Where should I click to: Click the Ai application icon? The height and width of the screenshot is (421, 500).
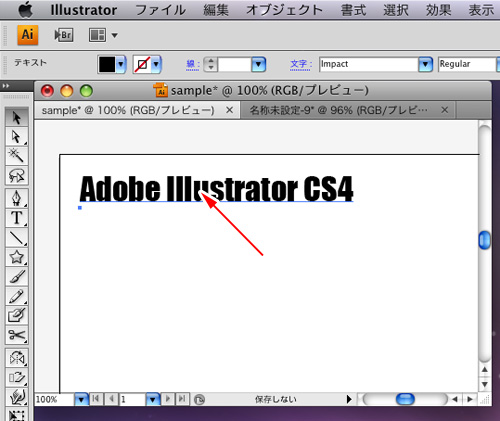point(28,35)
